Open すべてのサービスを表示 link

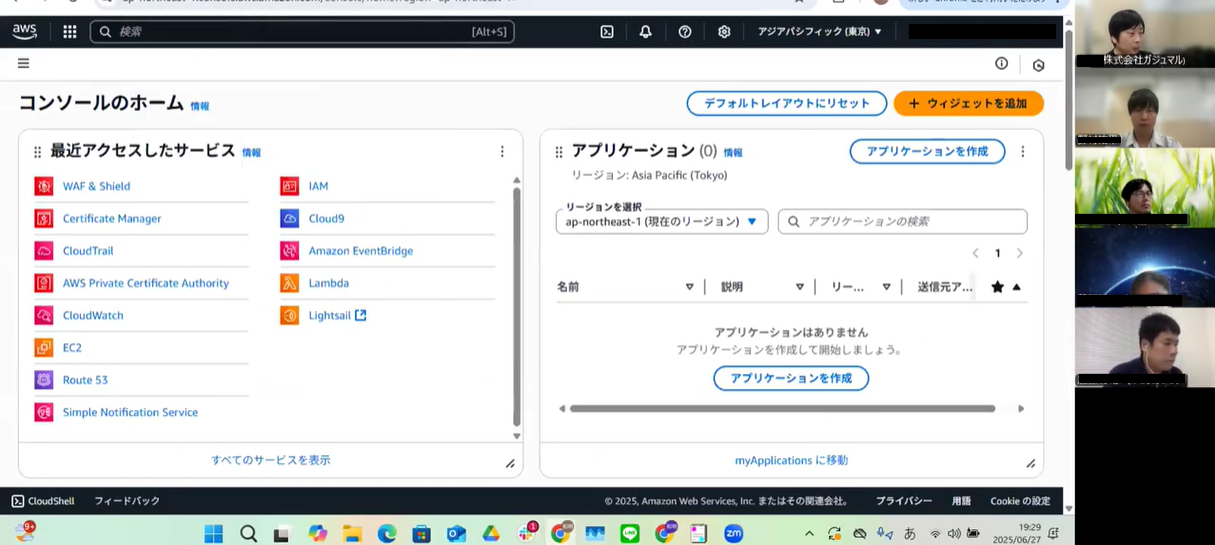[x=271, y=460]
